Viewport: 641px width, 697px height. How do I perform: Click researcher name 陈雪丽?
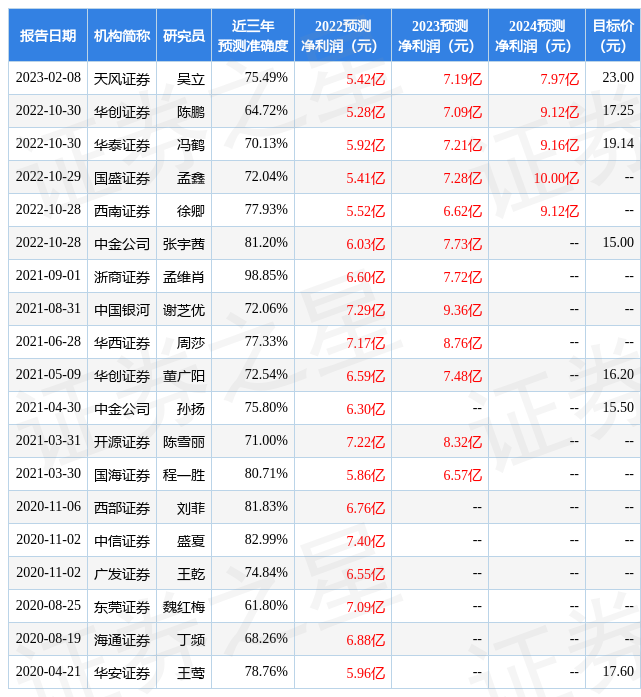(183, 442)
